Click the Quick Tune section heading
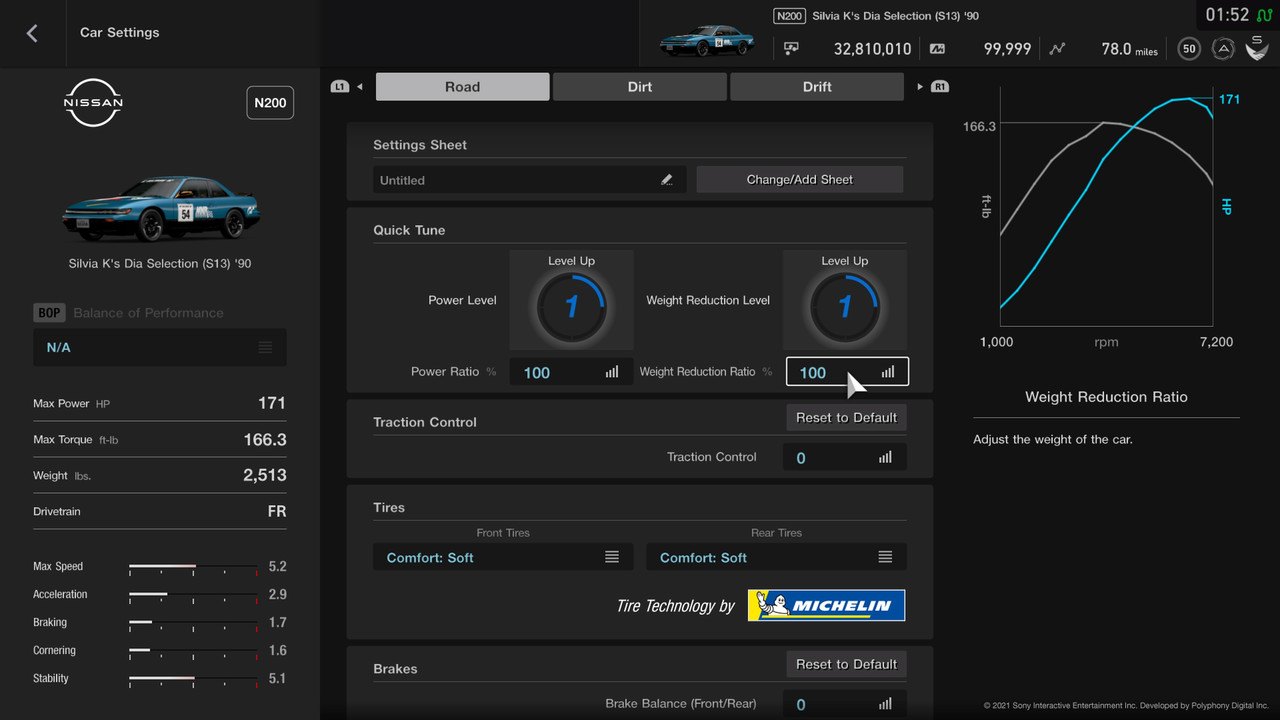 coord(409,230)
